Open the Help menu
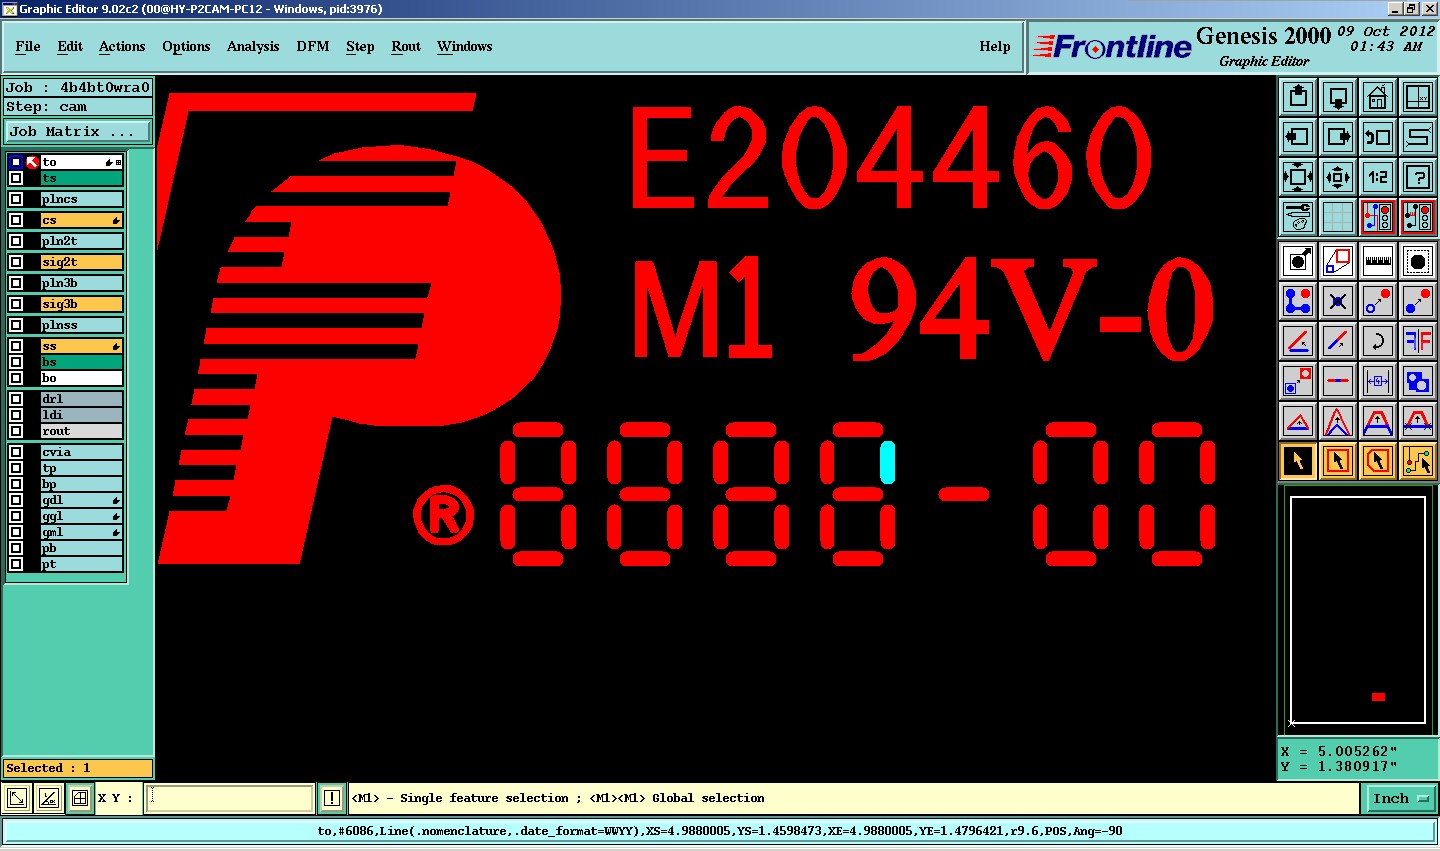 pyautogui.click(x=995, y=46)
